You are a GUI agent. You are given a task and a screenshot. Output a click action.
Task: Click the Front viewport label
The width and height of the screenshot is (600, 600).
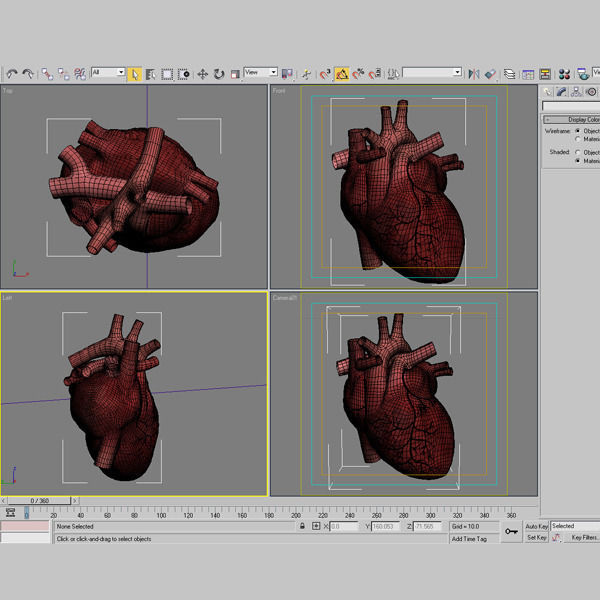[x=279, y=91]
